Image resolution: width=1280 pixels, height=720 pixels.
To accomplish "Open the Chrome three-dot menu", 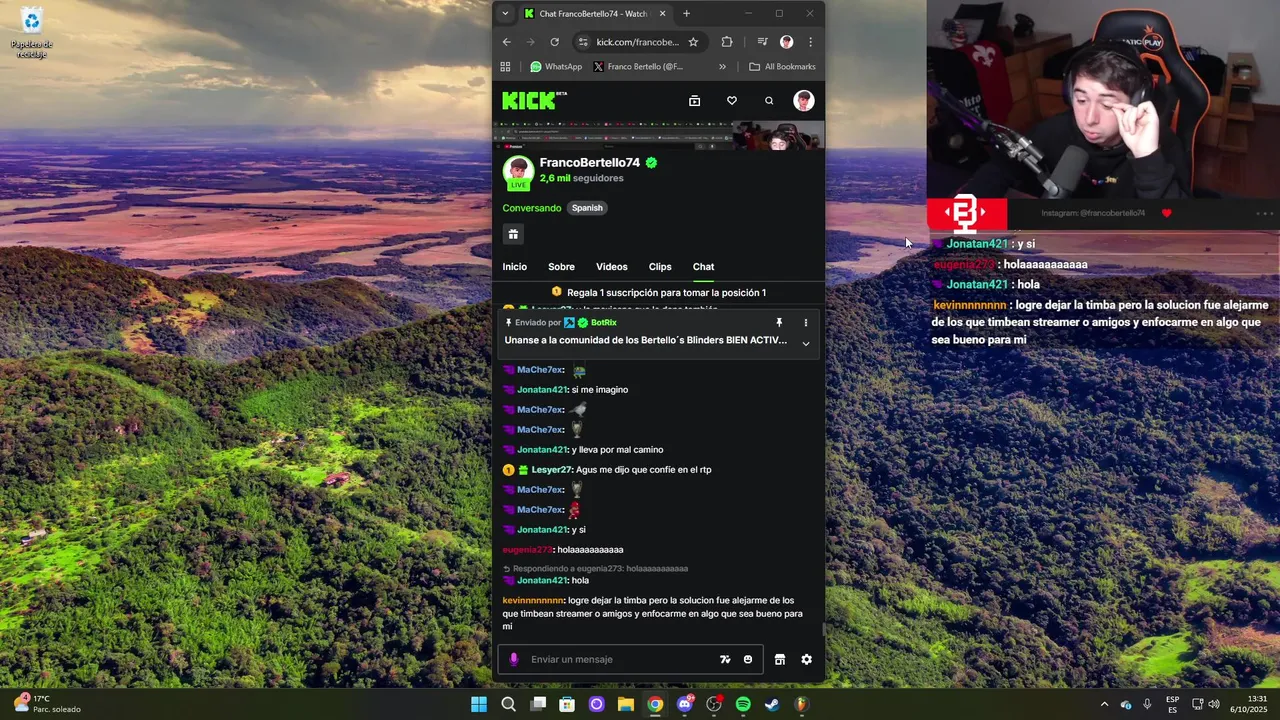I will pos(810,42).
